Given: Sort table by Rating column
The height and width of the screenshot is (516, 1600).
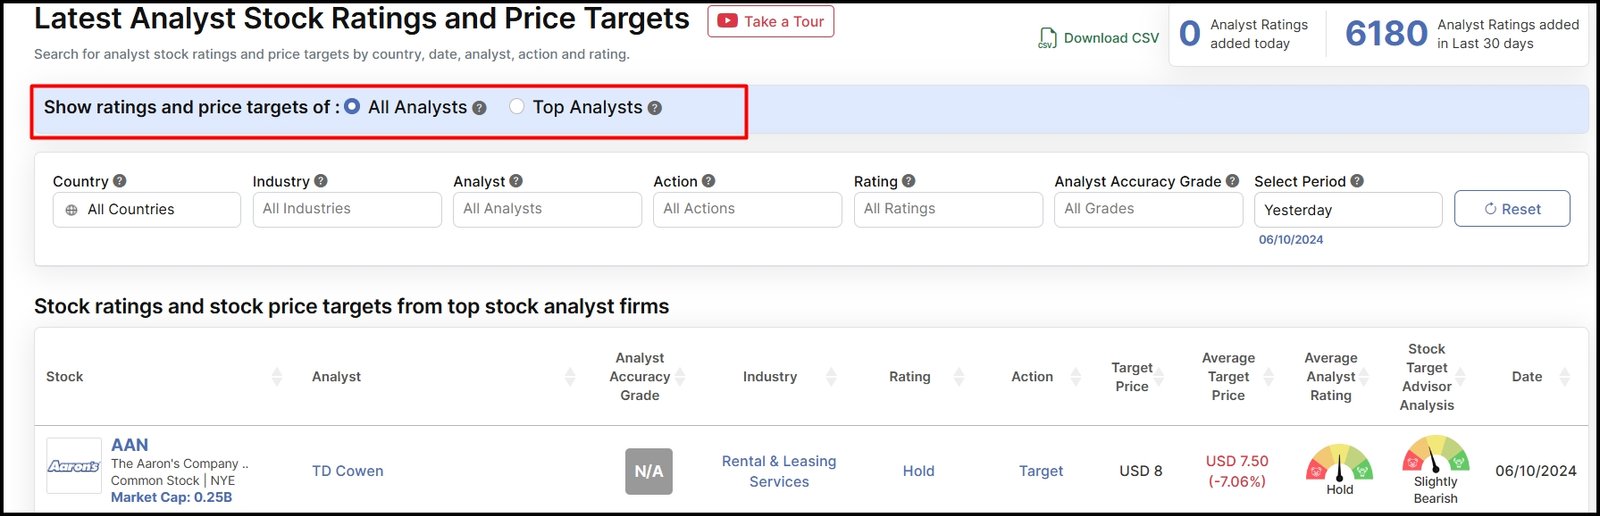Looking at the screenshot, I should click(x=959, y=377).
